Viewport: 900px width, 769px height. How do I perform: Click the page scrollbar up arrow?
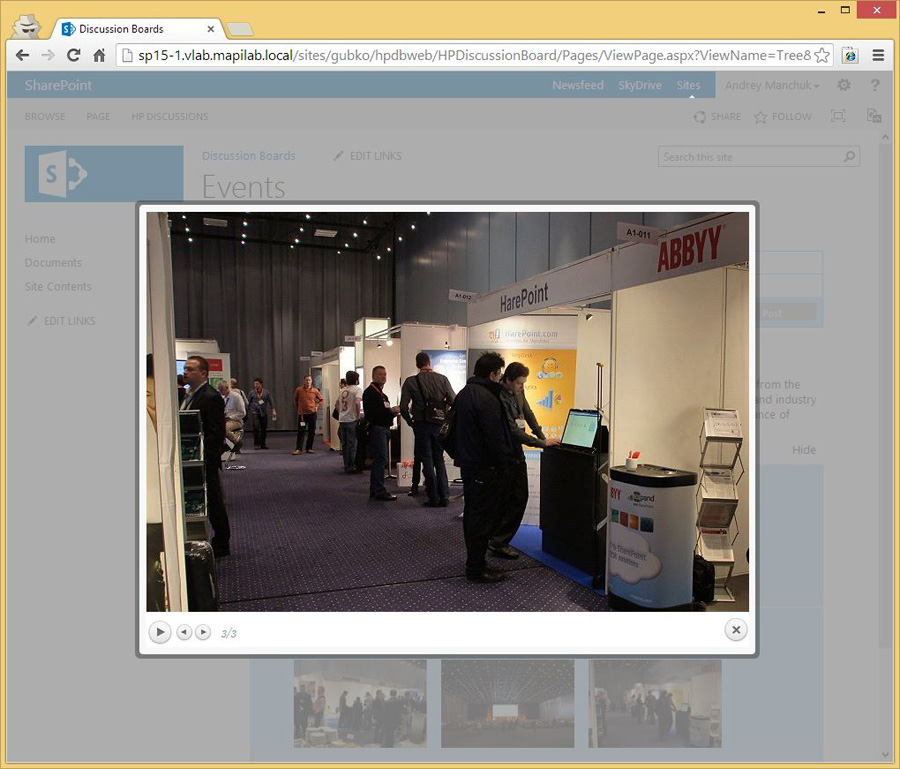(885, 137)
